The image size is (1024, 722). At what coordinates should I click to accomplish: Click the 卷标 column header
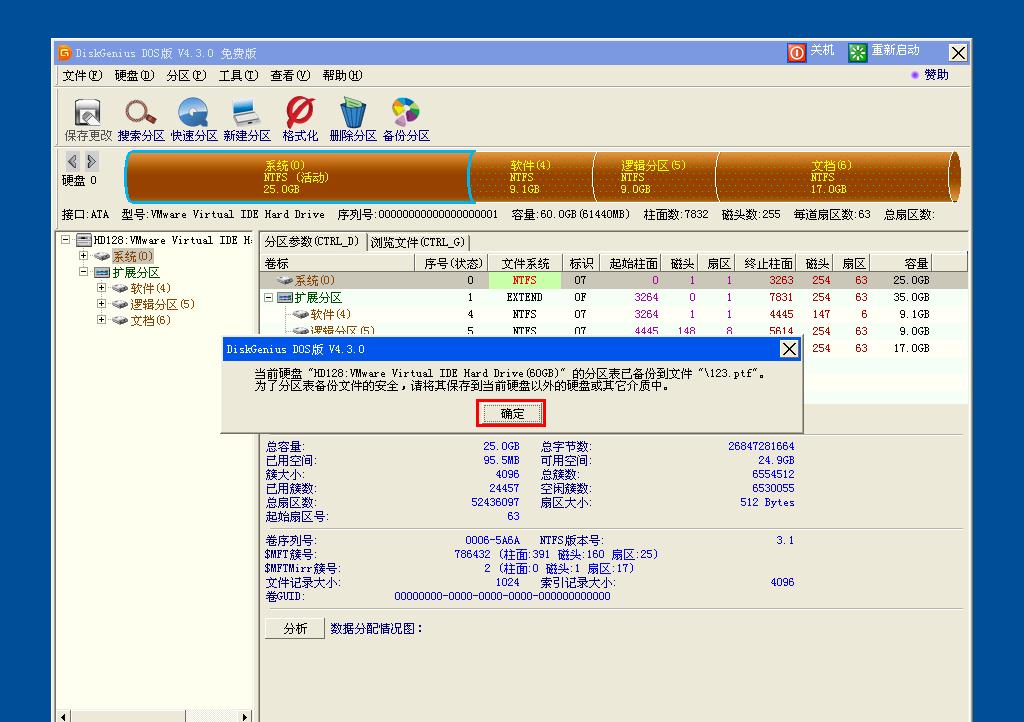tap(338, 263)
